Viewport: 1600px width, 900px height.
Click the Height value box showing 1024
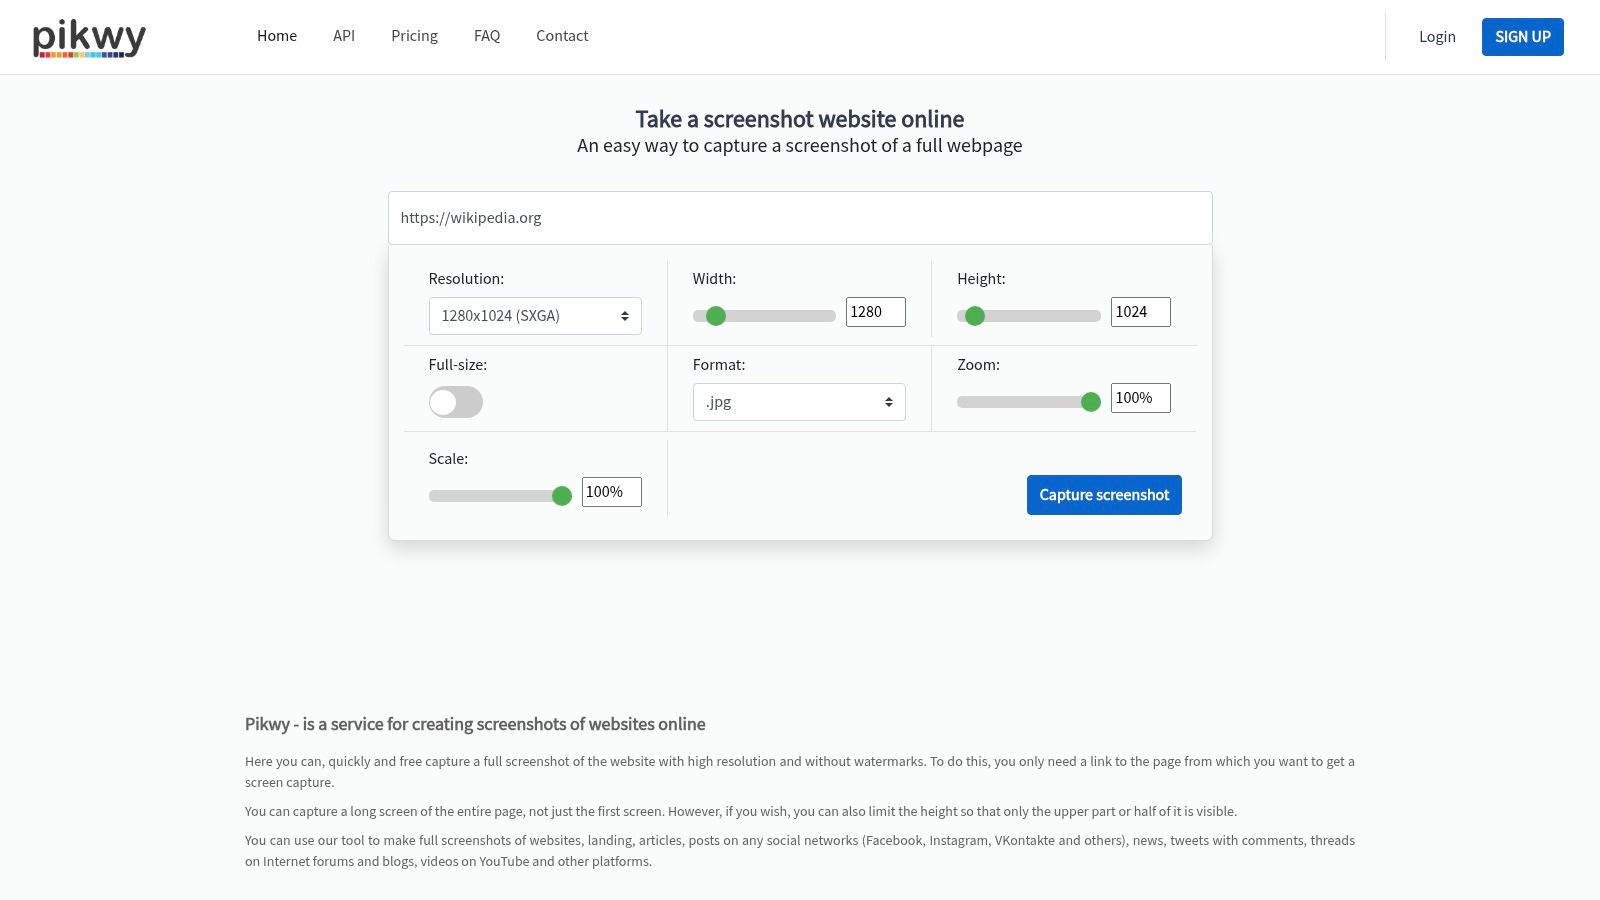point(1140,312)
